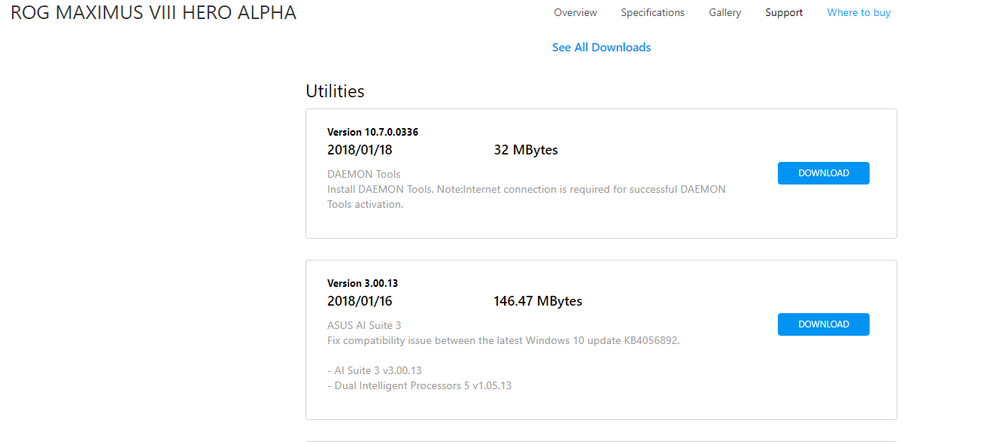Click the Dual Intelligent Processors 5 v1.05.13 line
999x442 pixels.
(x=419, y=385)
